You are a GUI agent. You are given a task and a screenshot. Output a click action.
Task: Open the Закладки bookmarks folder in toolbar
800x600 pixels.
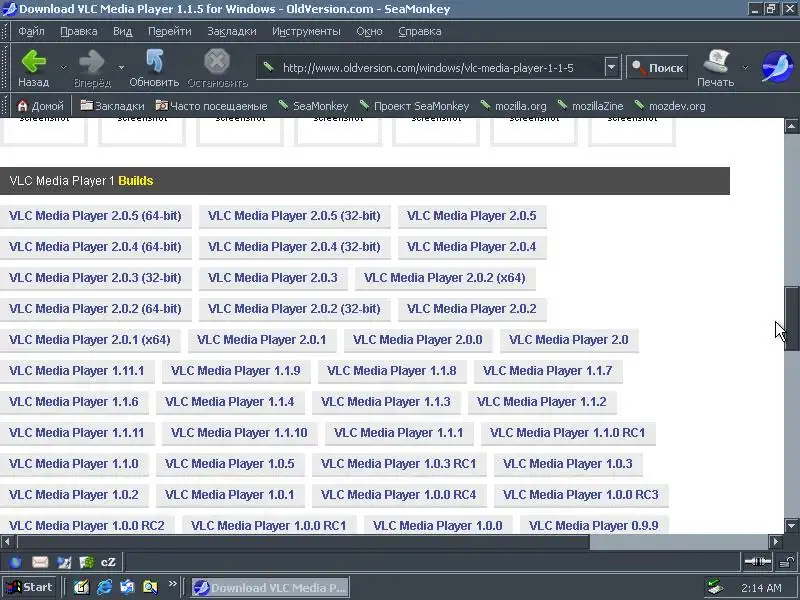coord(112,106)
